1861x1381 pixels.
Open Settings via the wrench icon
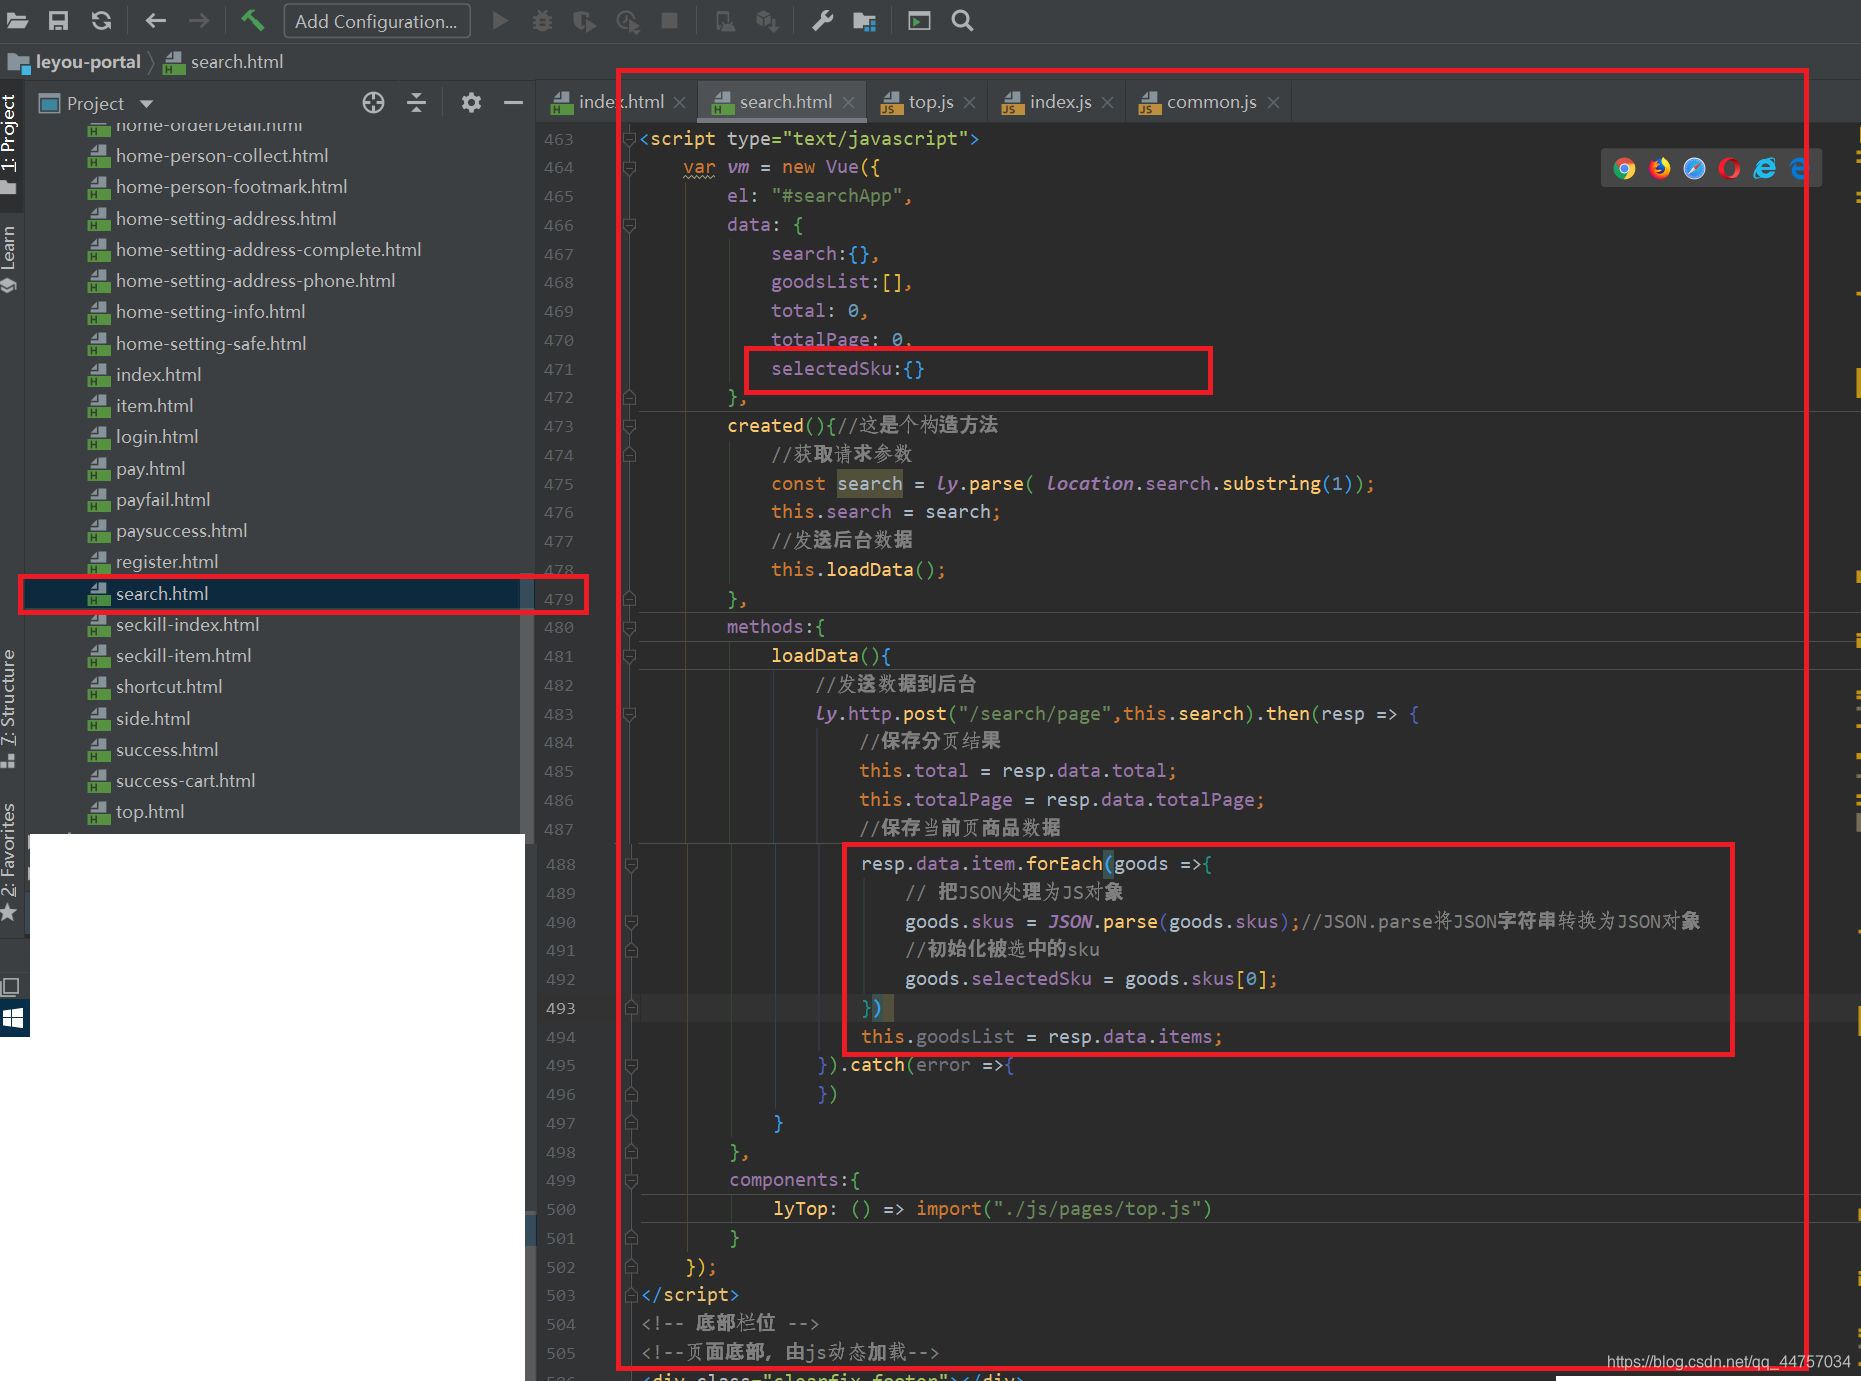822,21
